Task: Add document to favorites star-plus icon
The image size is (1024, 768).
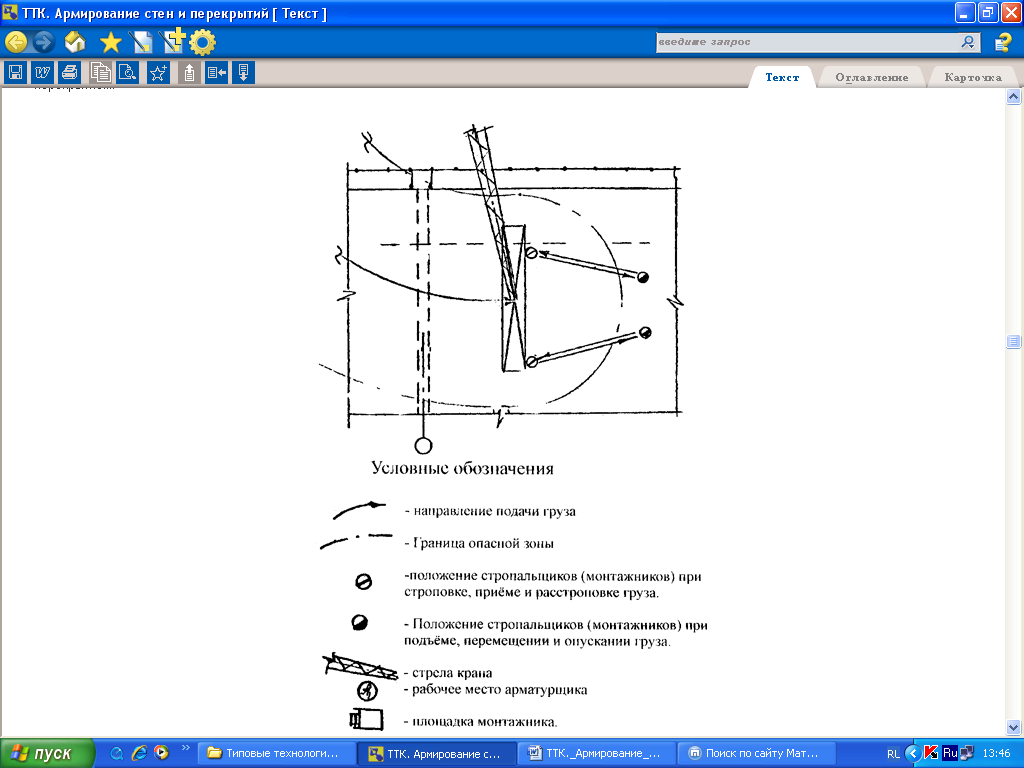Action: pyautogui.click(x=158, y=72)
